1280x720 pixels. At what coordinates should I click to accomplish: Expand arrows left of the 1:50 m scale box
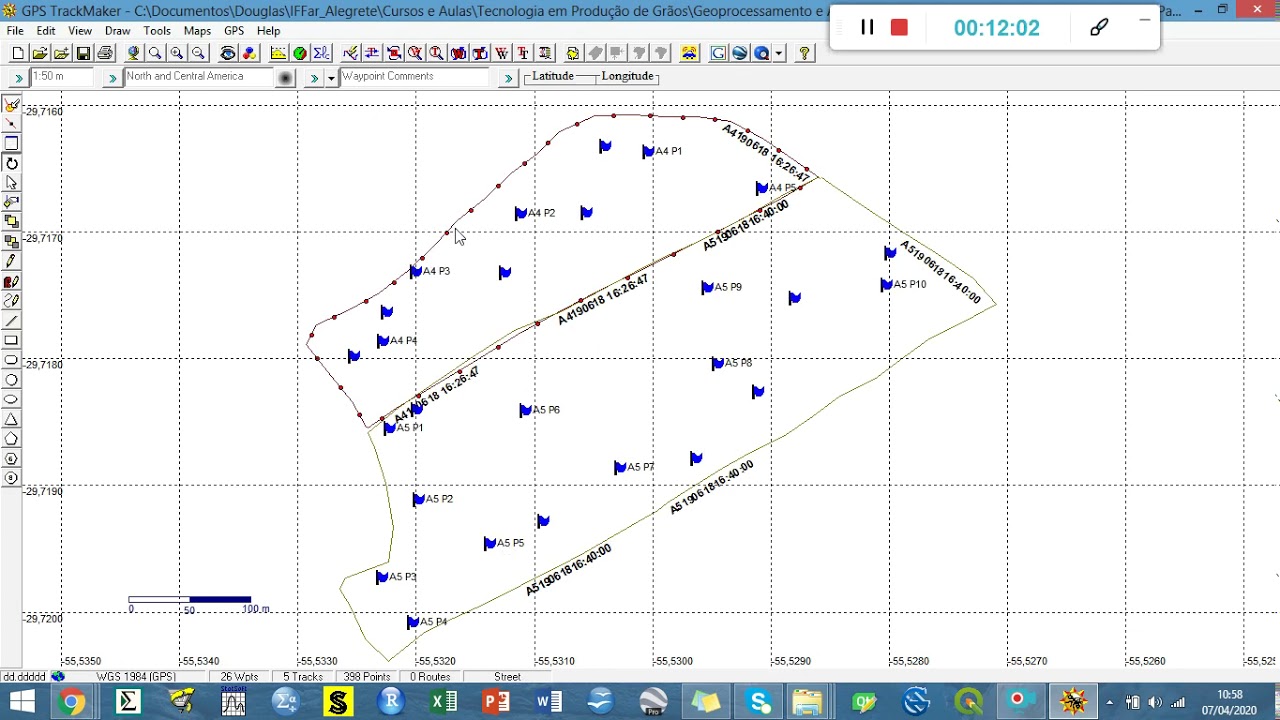tap(18, 77)
